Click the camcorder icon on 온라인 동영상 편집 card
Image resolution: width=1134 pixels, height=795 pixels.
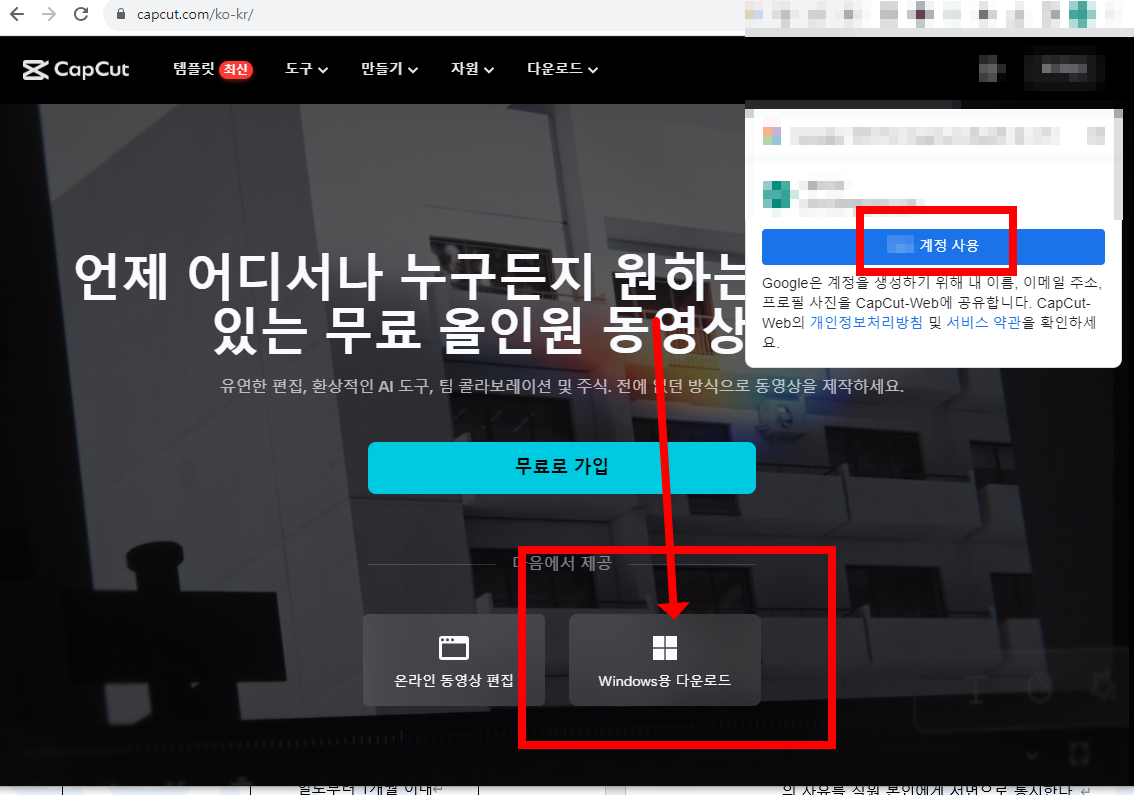click(454, 647)
